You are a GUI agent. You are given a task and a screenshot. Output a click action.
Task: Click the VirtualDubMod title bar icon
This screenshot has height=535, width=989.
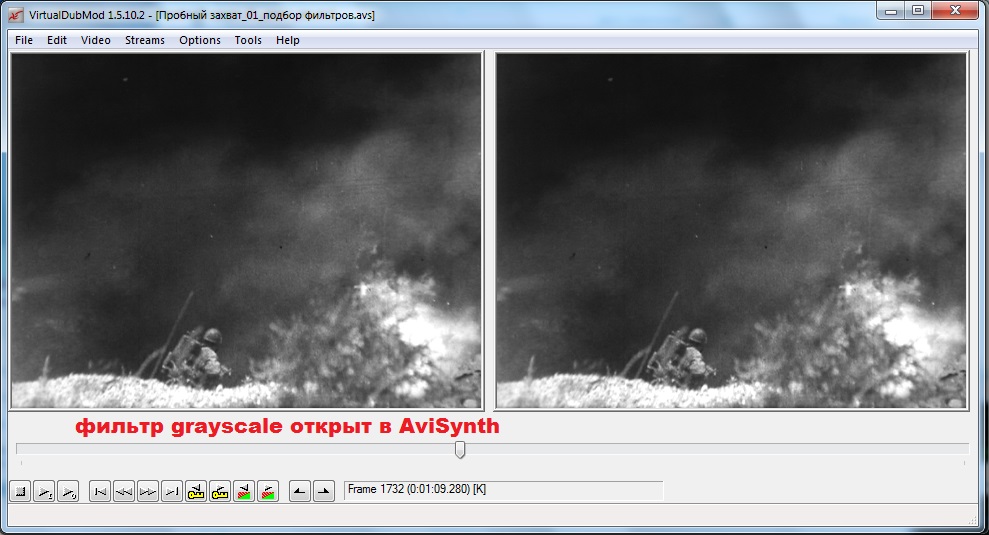pos(16,15)
